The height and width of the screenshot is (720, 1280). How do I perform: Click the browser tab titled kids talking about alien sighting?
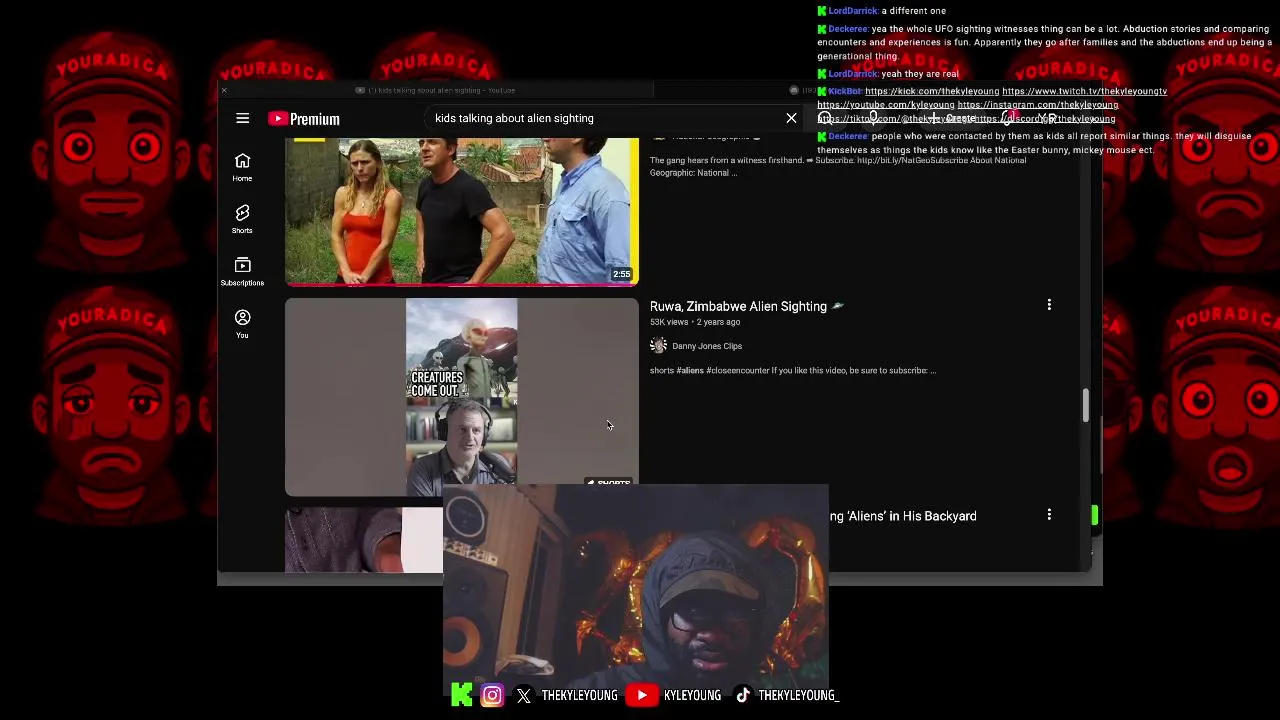coord(434,90)
